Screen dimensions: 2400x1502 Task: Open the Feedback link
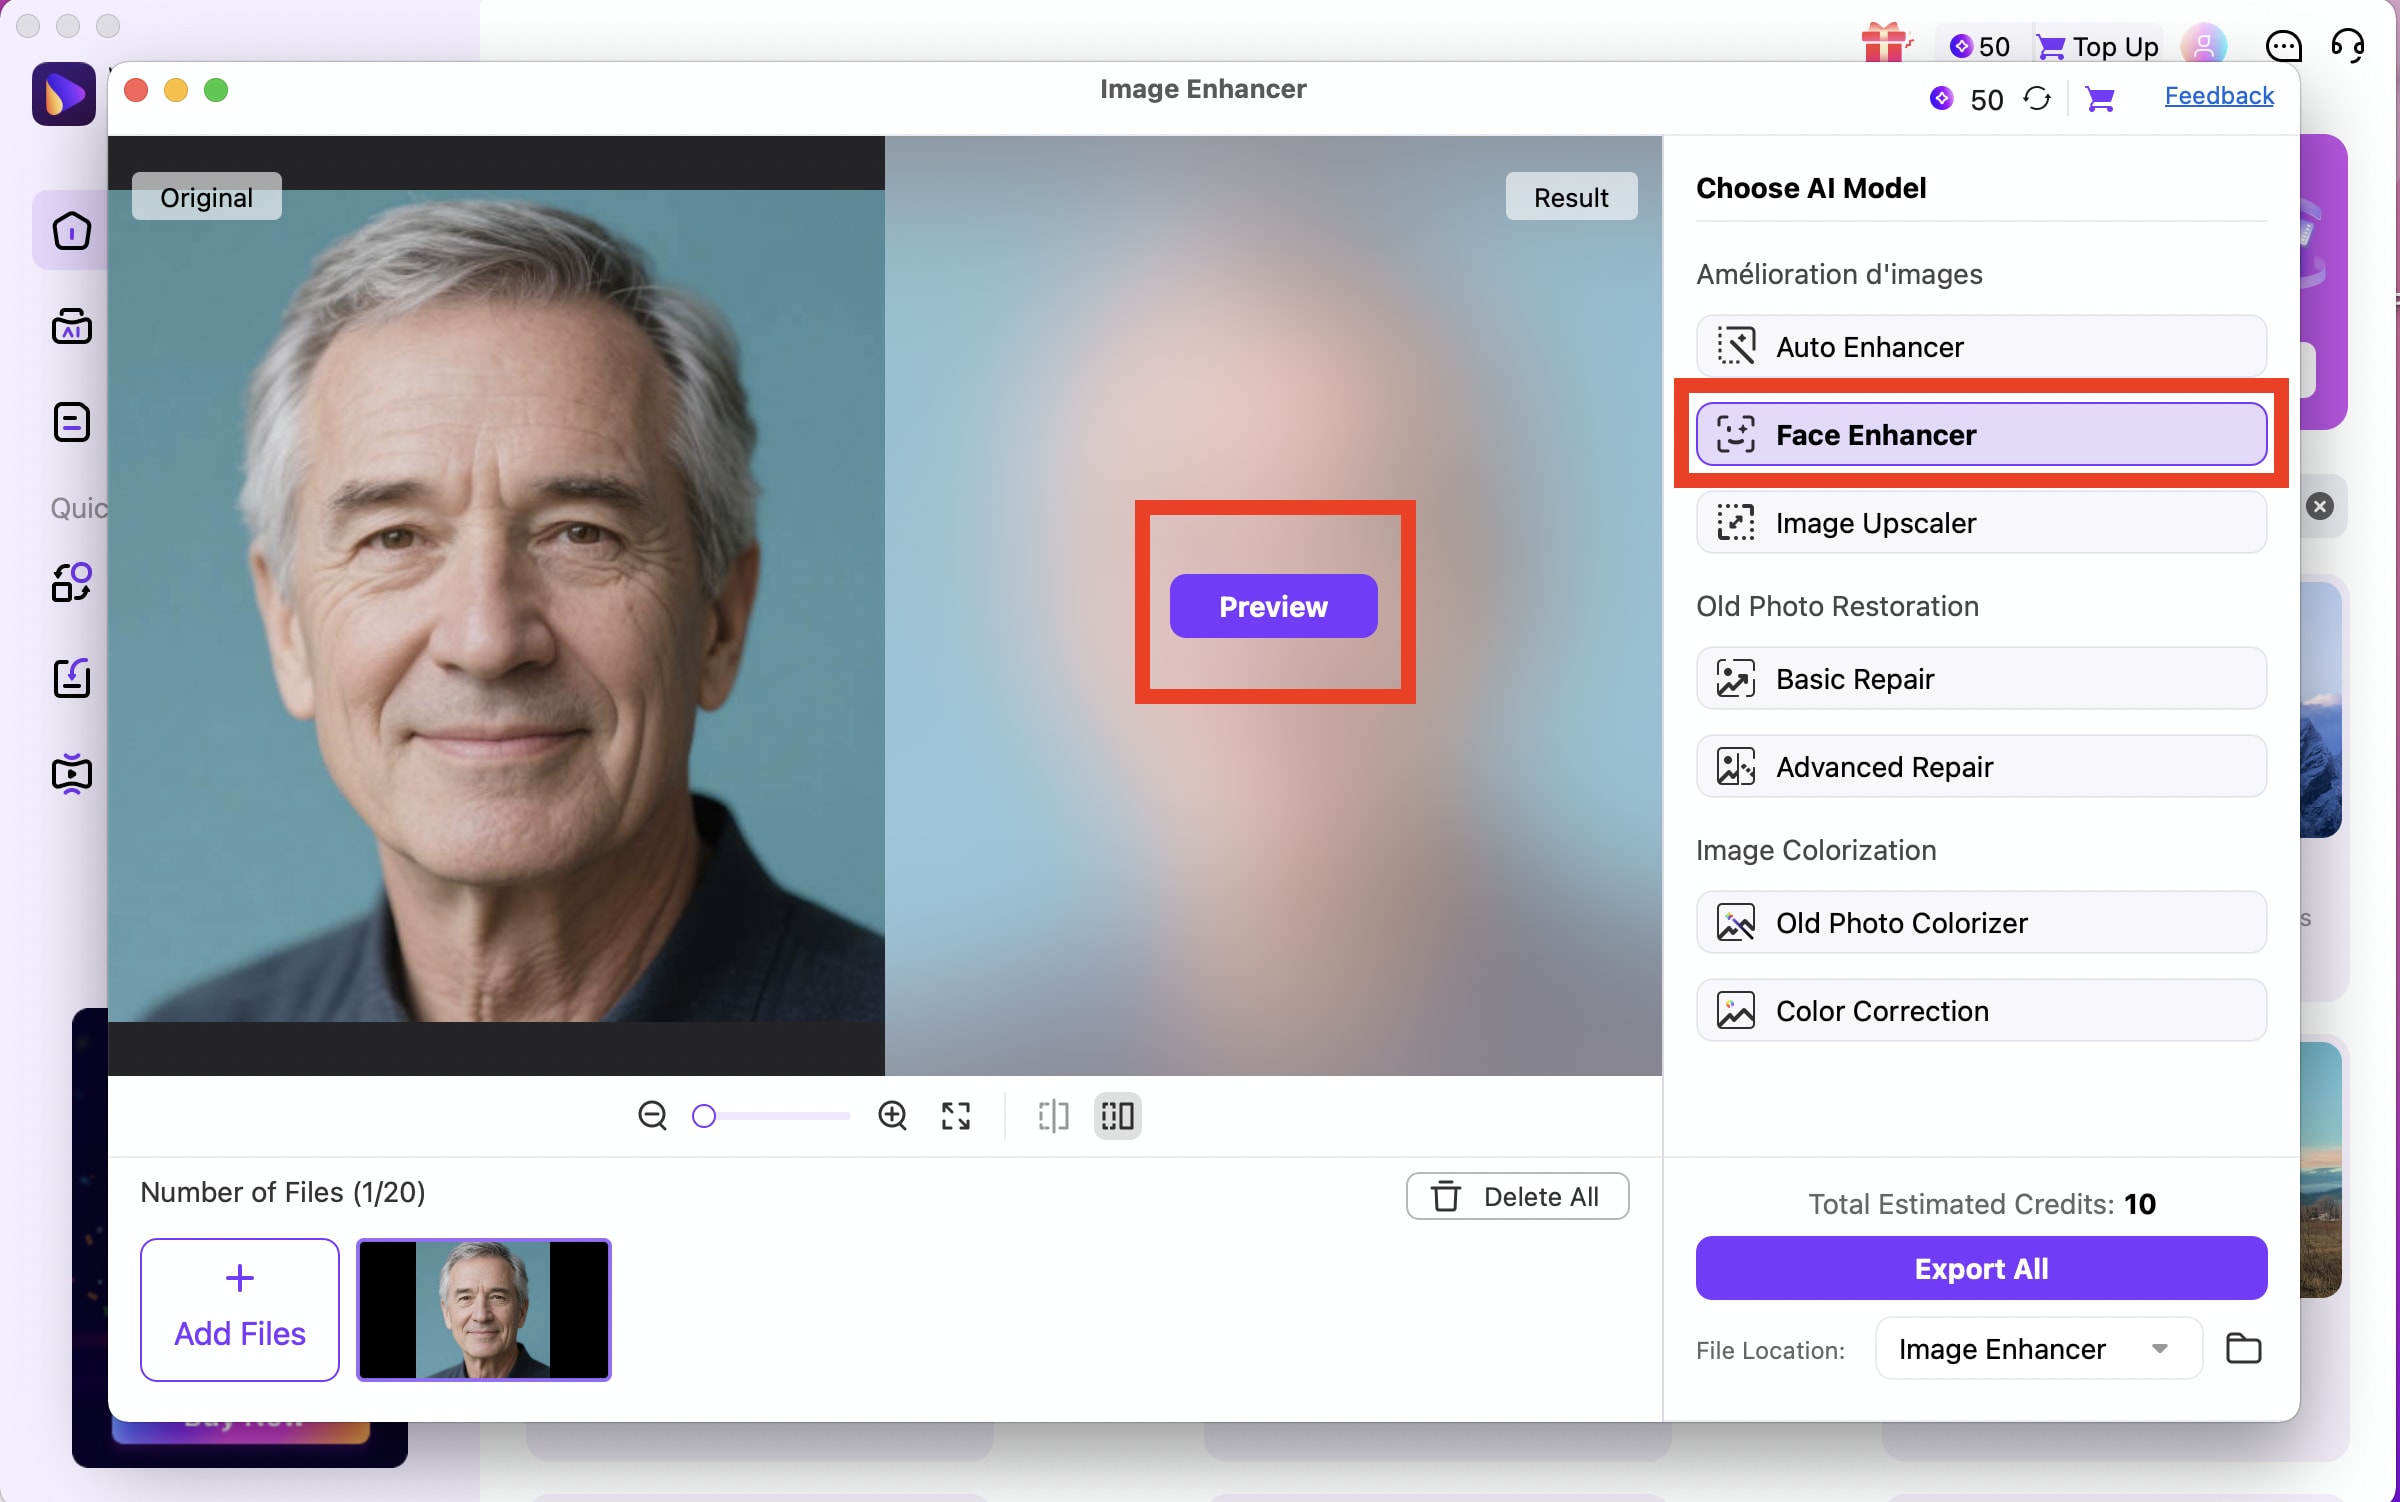[2218, 96]
